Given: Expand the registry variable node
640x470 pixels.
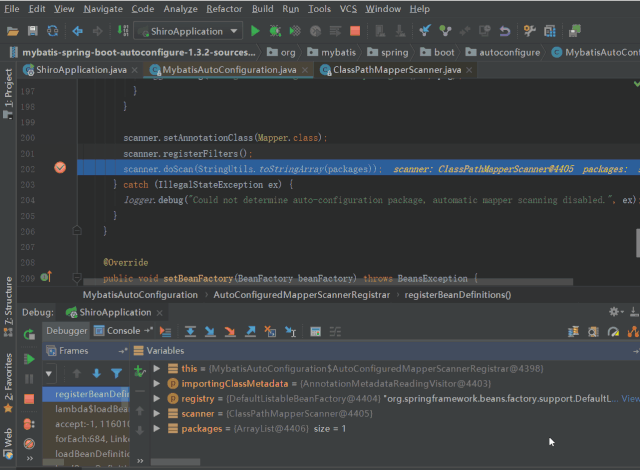Looking at the screenshot, I should pyautogui.click(x=156, y=399).
